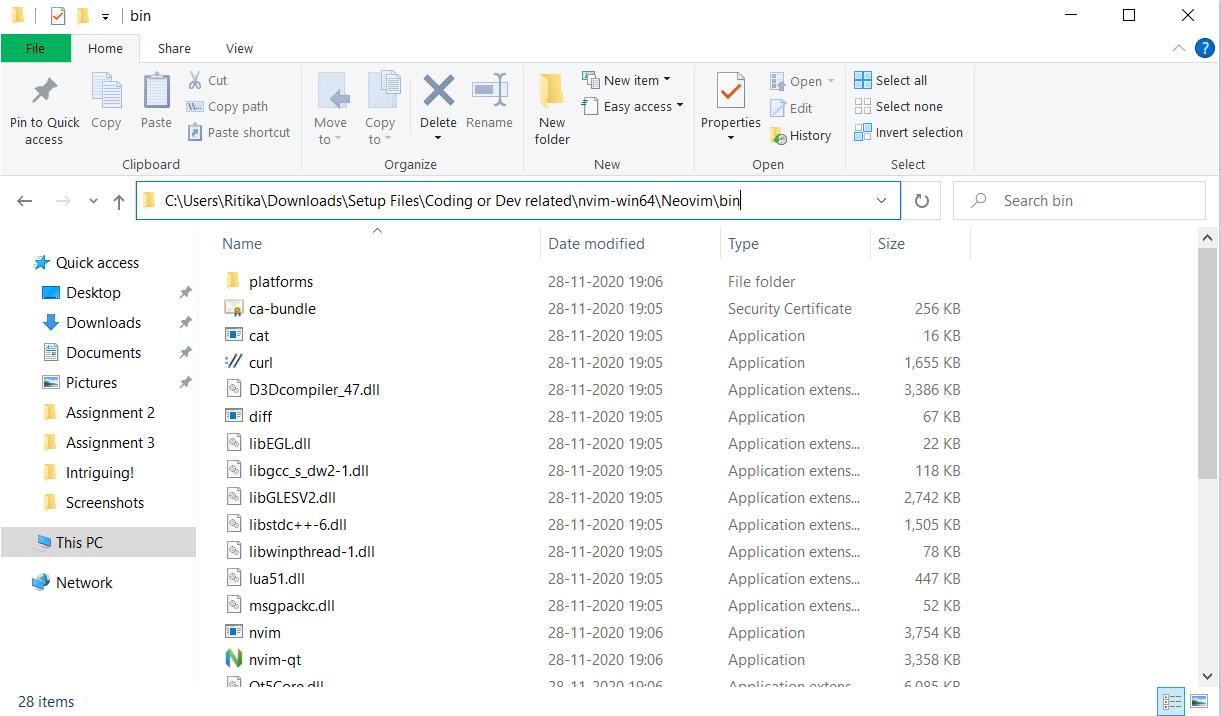Click Properties quick access toolbar checkbox icon
Screen dimensions: 1221x716
click(58, 16)
